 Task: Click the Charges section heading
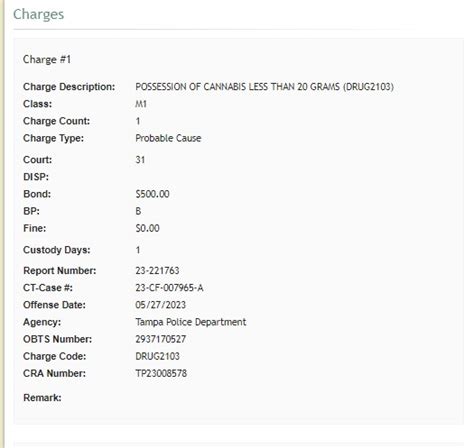click(38, 15)
